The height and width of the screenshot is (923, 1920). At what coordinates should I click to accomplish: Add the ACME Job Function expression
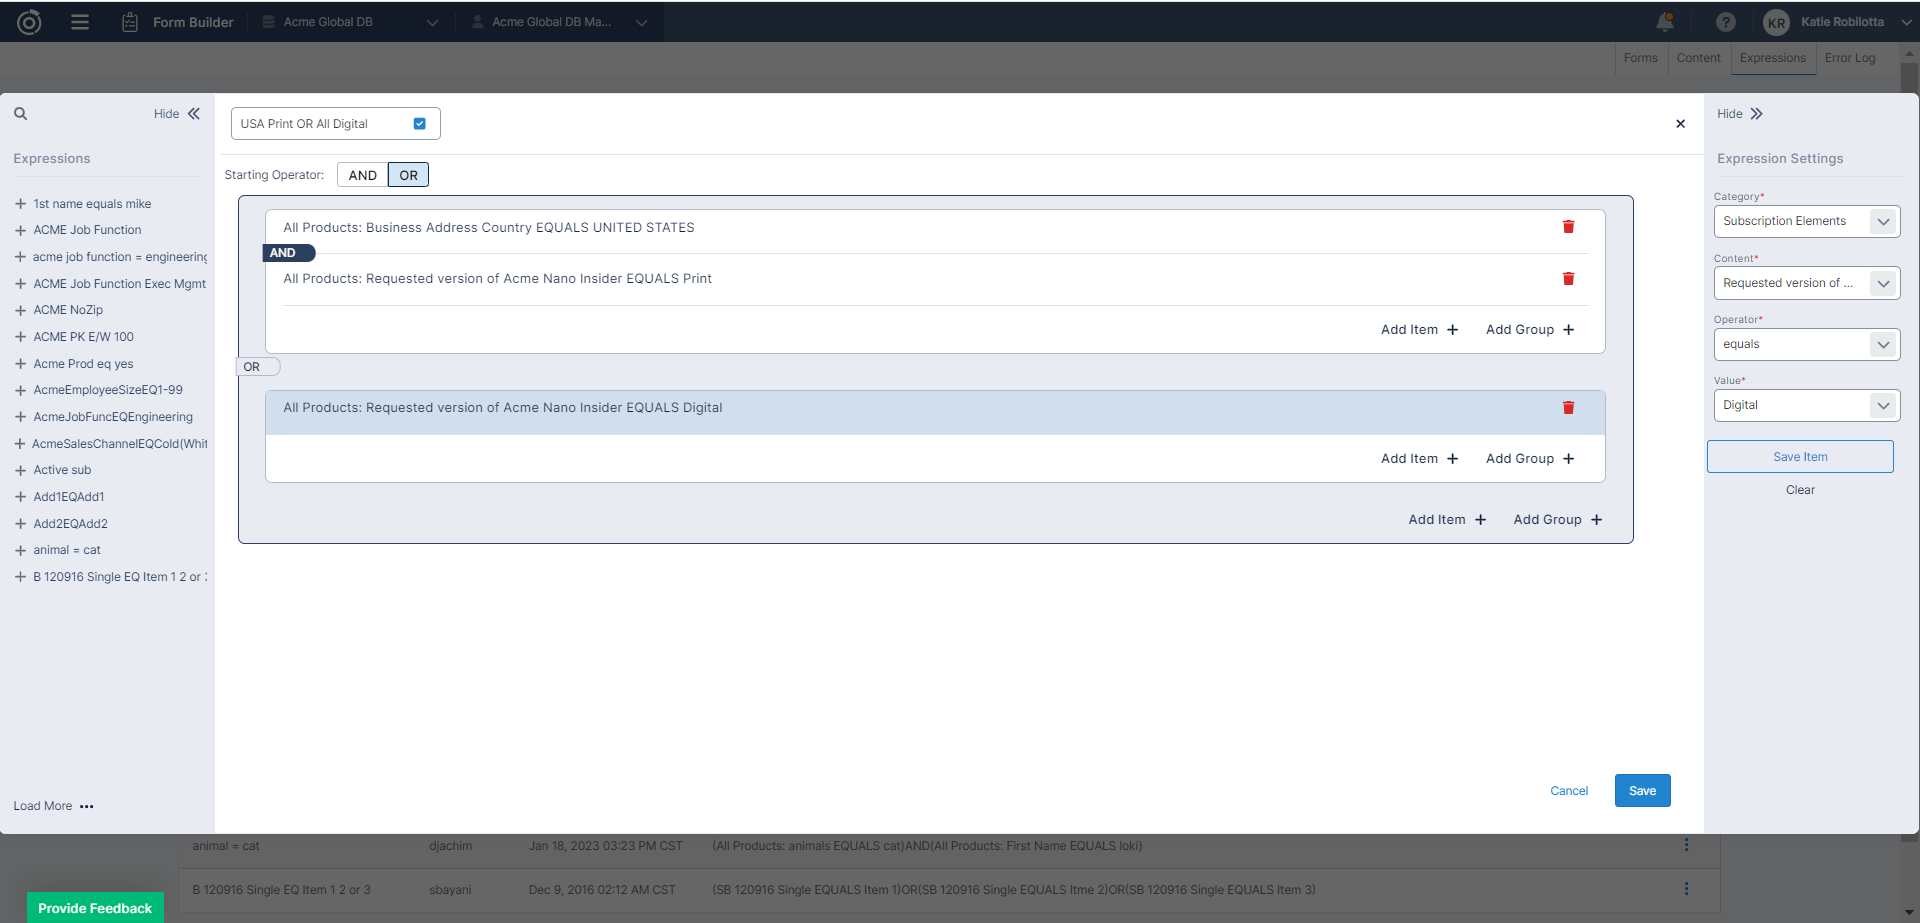[20, 230]
